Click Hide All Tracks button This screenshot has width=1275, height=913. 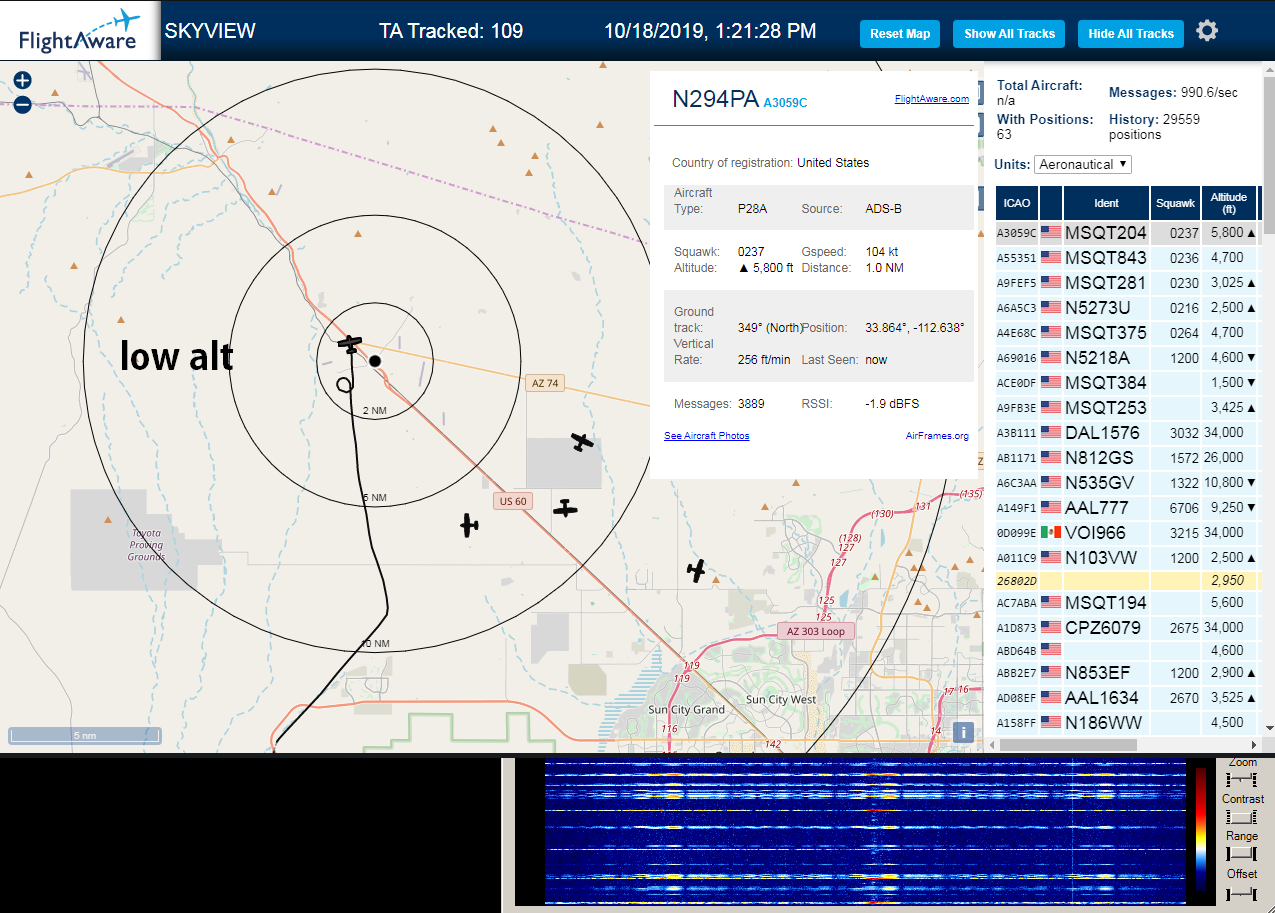pyautogui.click(x=1131, y=33)
